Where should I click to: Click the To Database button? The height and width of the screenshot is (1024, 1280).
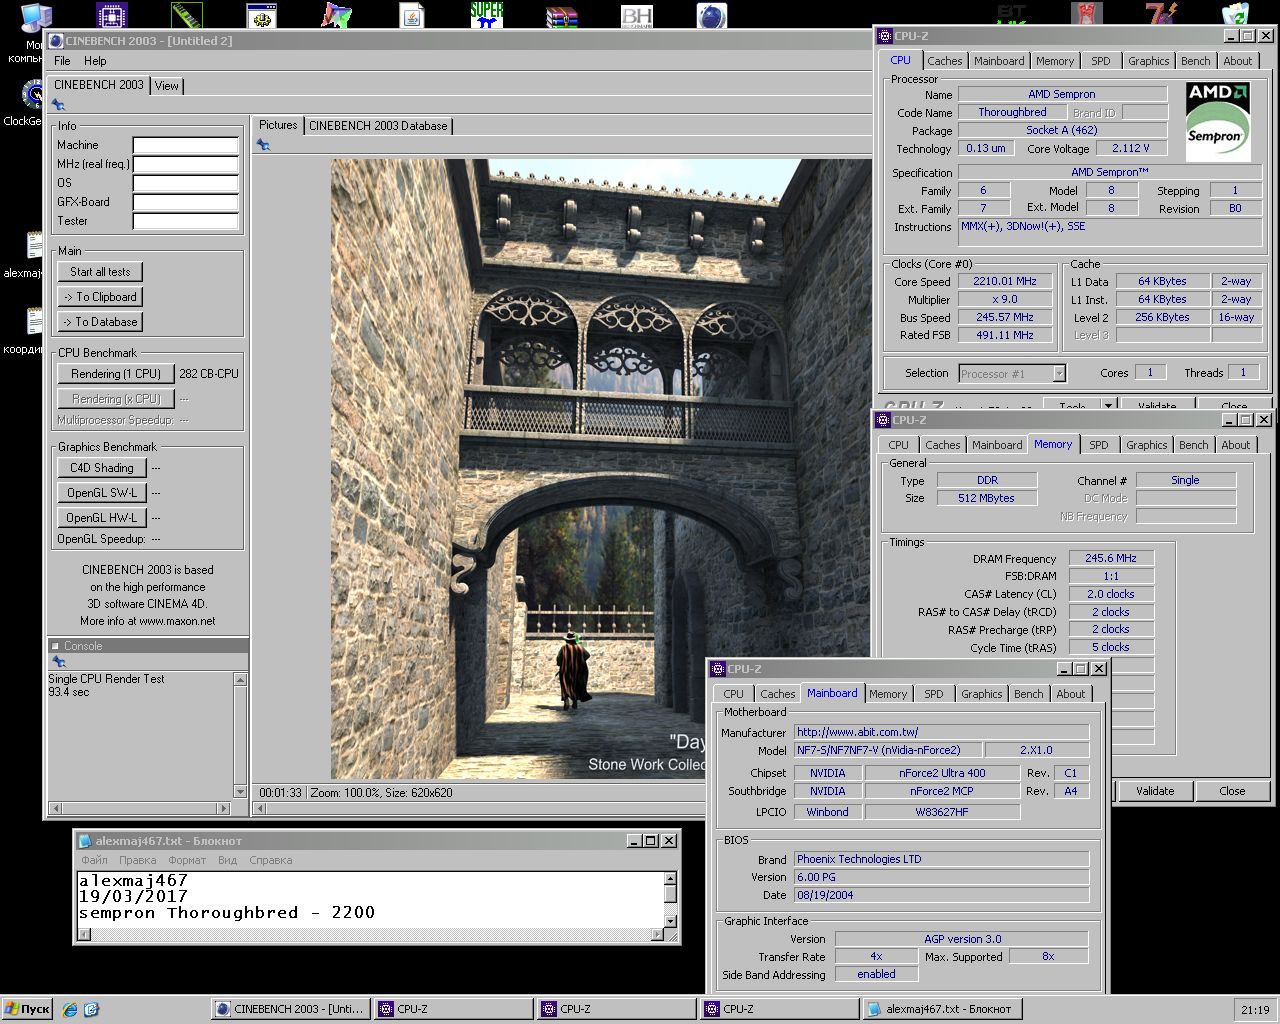pos(100,322)
